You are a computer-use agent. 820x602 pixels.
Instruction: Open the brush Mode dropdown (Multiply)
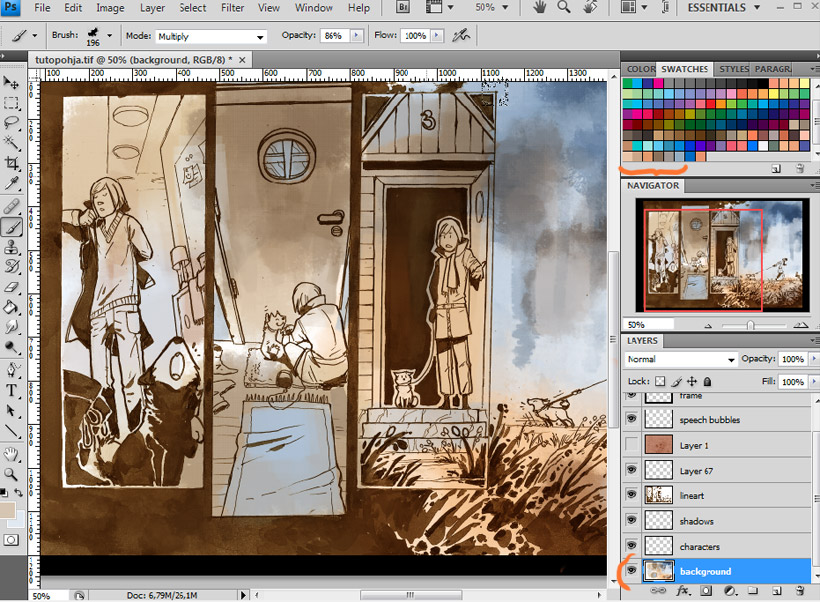click(211, 37)
